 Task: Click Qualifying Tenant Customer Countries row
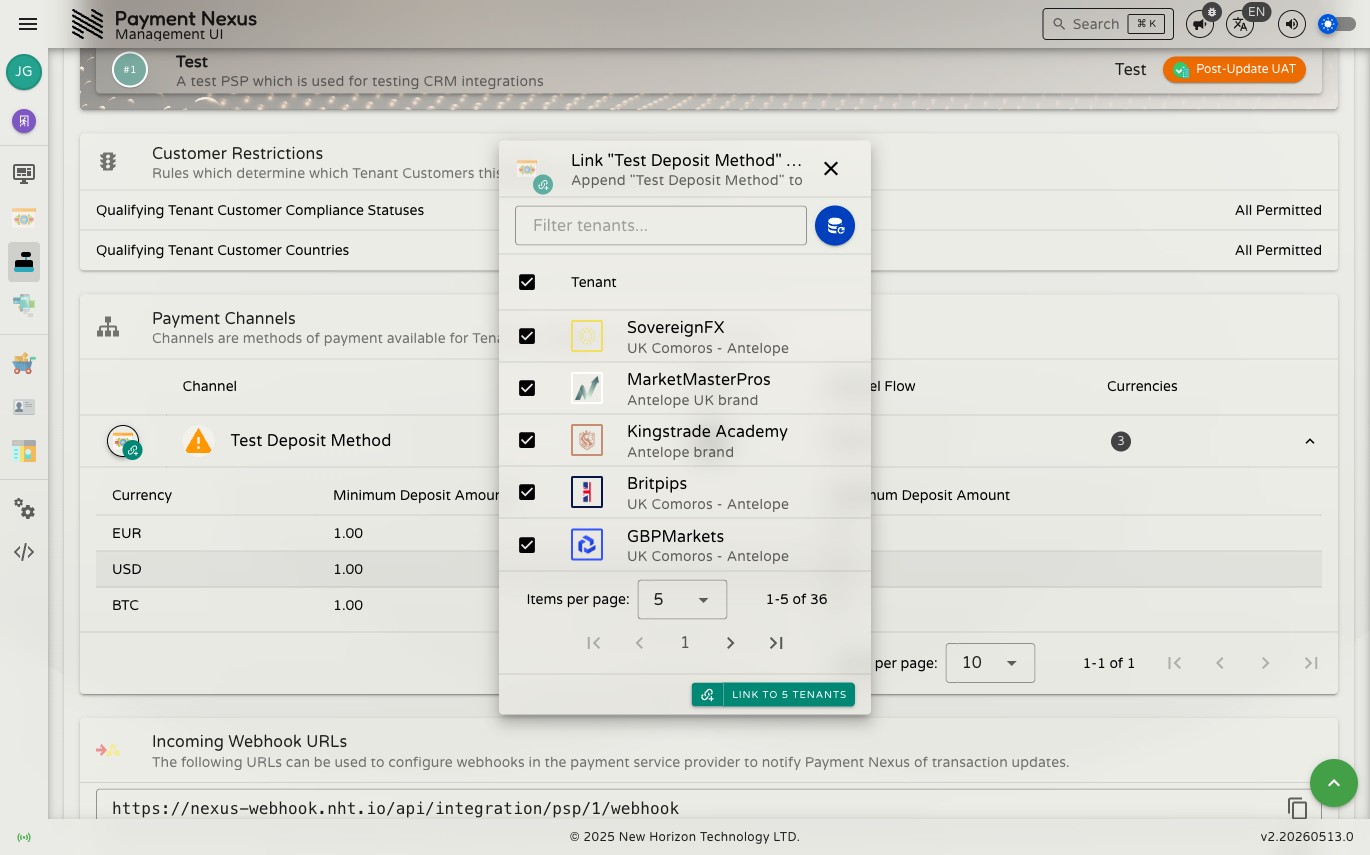[709, 250]
